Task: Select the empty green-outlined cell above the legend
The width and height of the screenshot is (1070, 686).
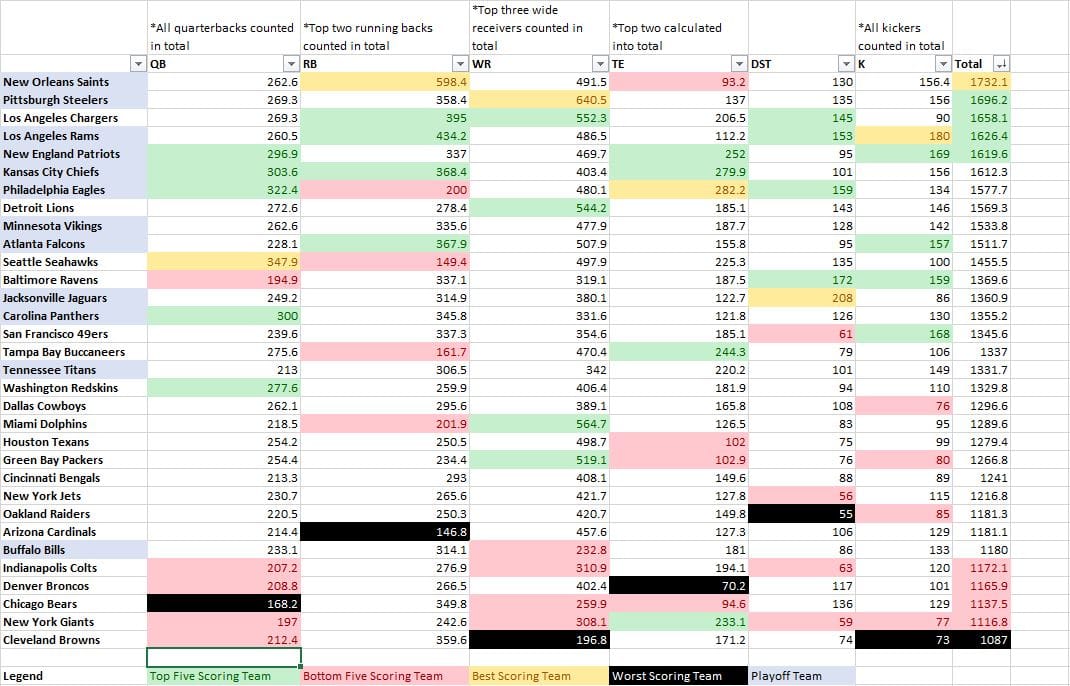Action: tap(224, 657)
